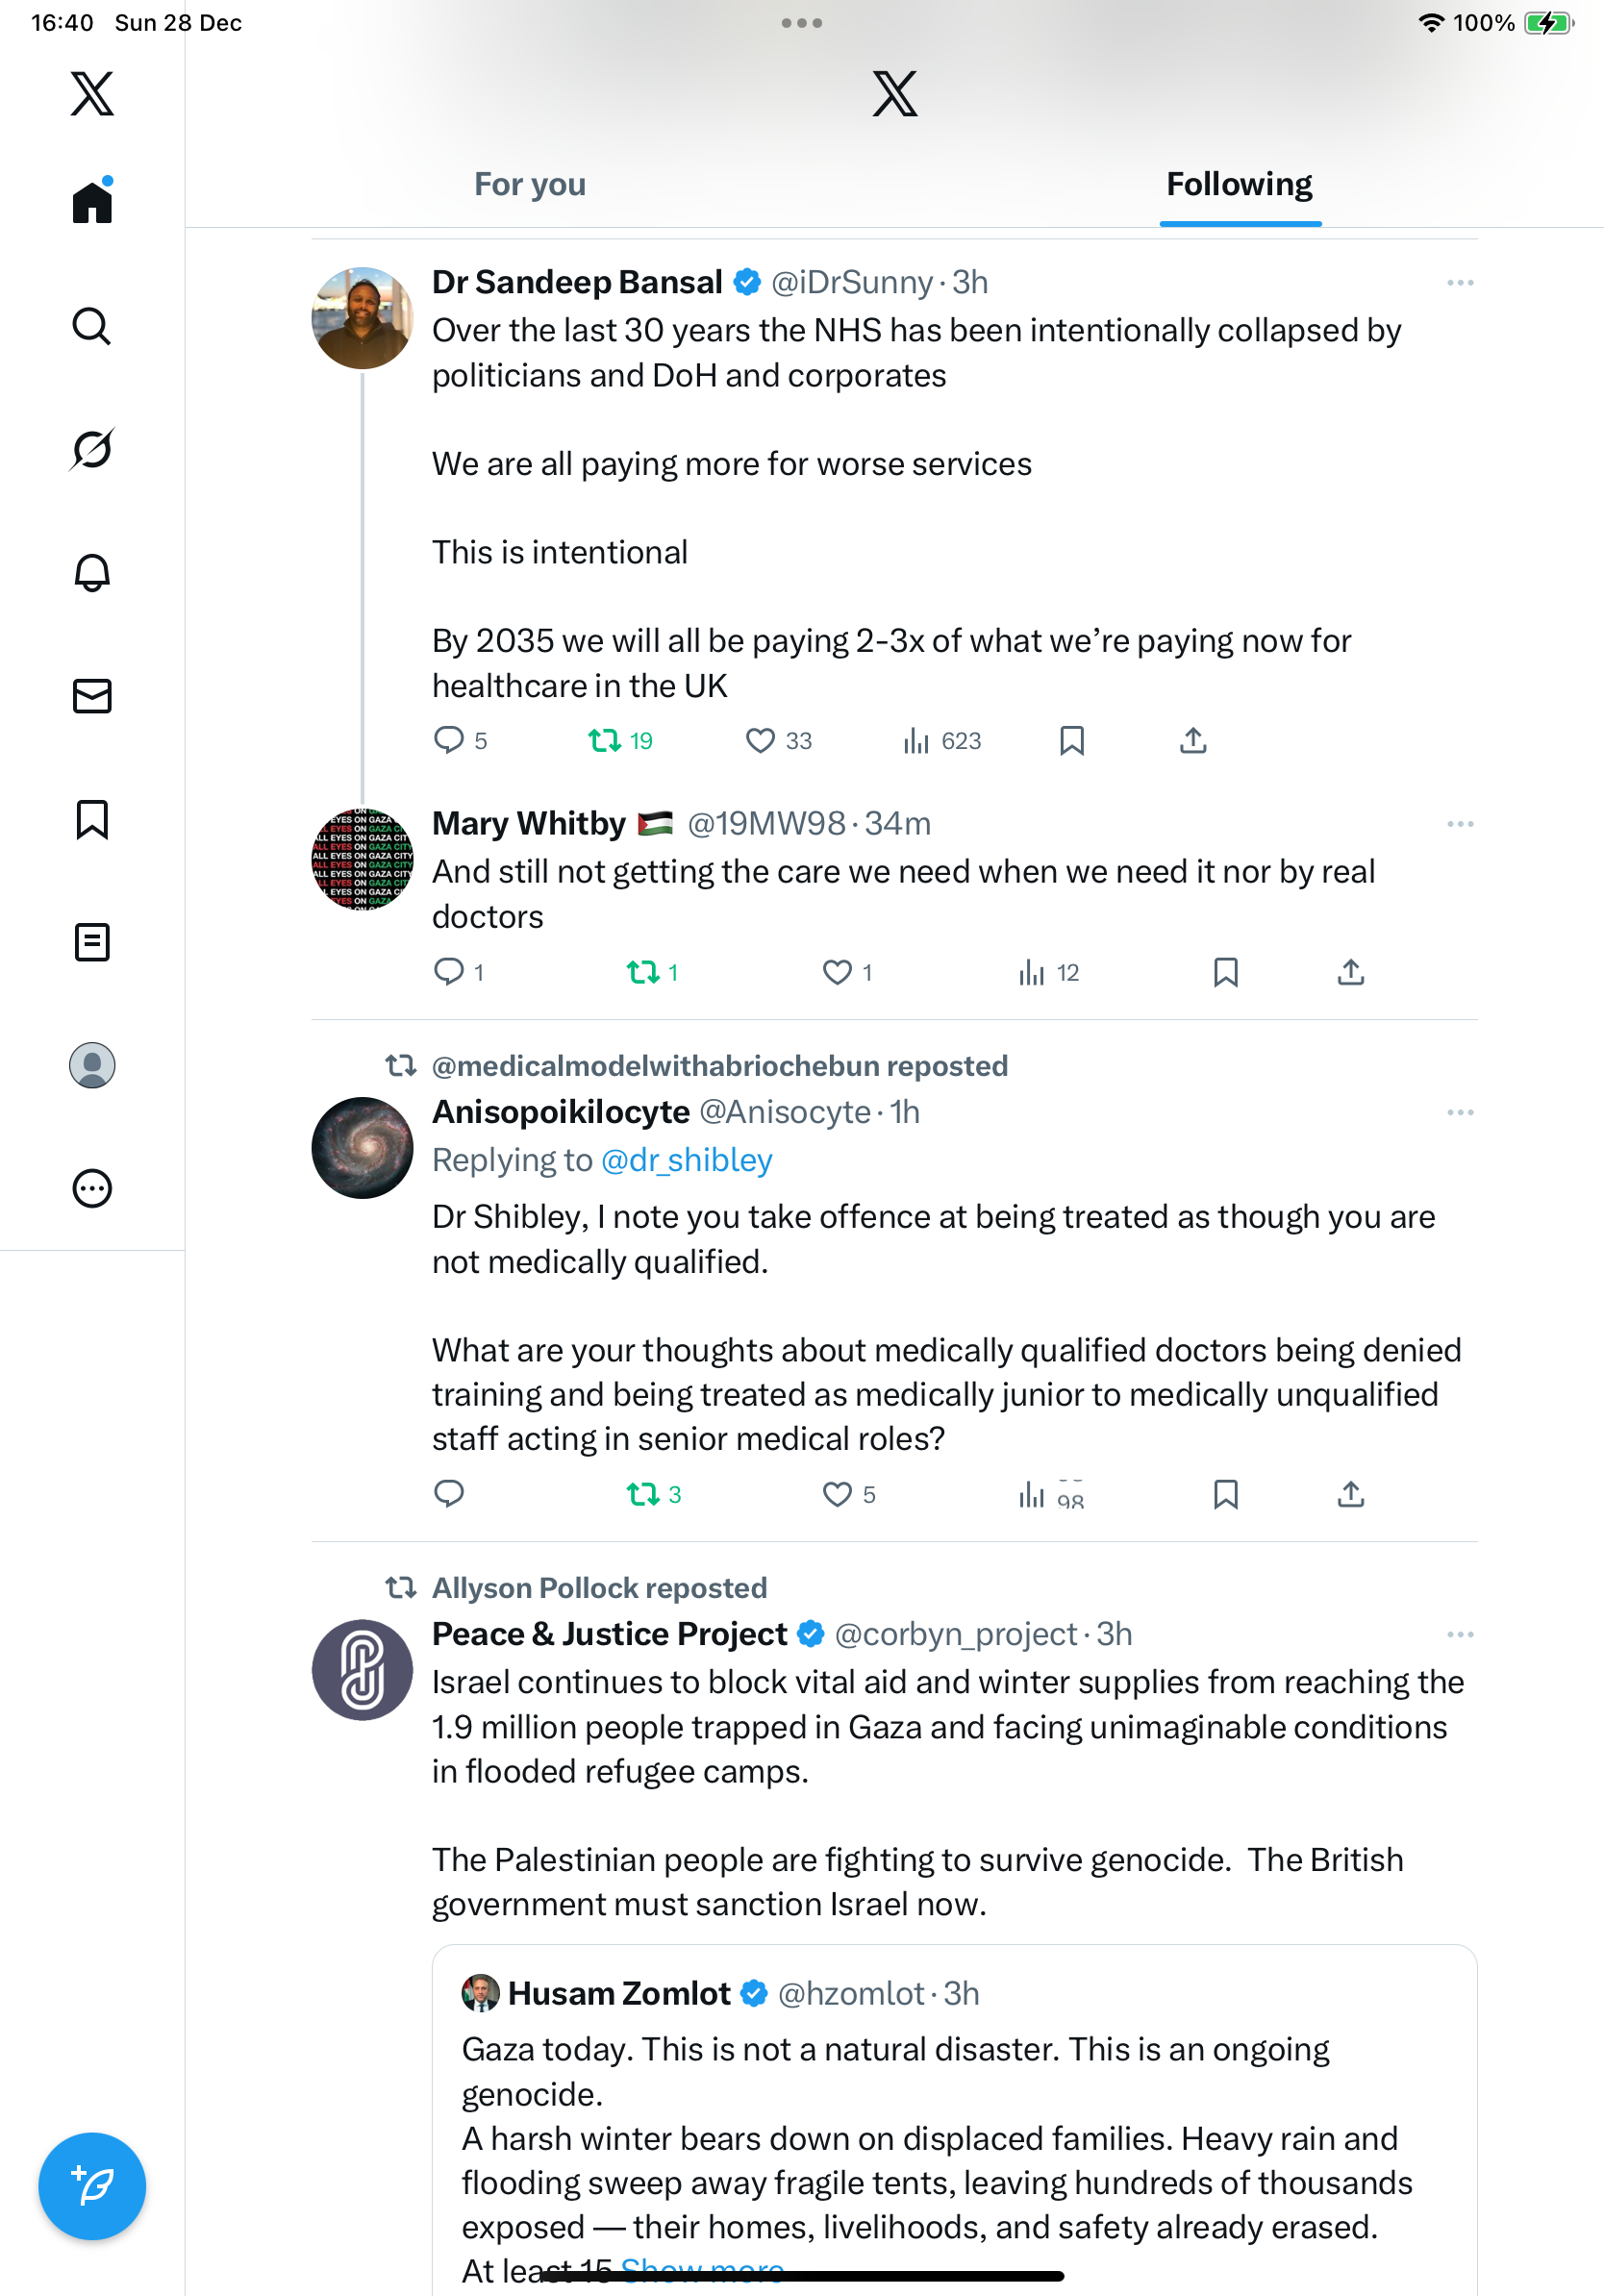This screenshot has width=1604, height=2296.
Task: Open Grok from the sidebar
Action: (92, 449)
